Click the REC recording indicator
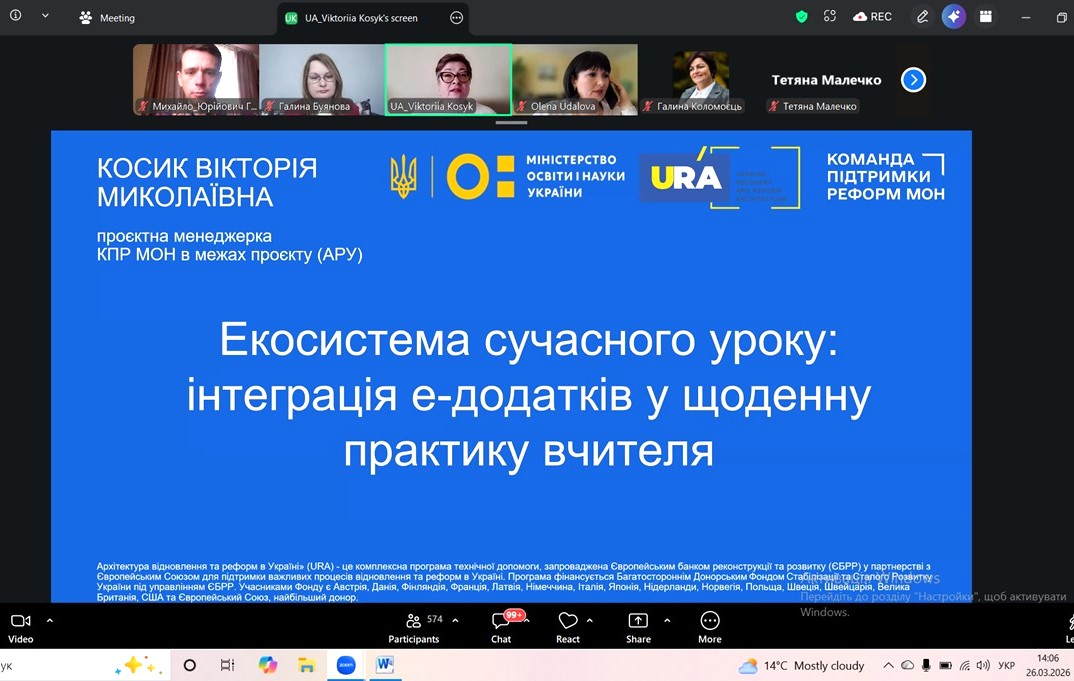1074x681 pixels. coord(872,17)
